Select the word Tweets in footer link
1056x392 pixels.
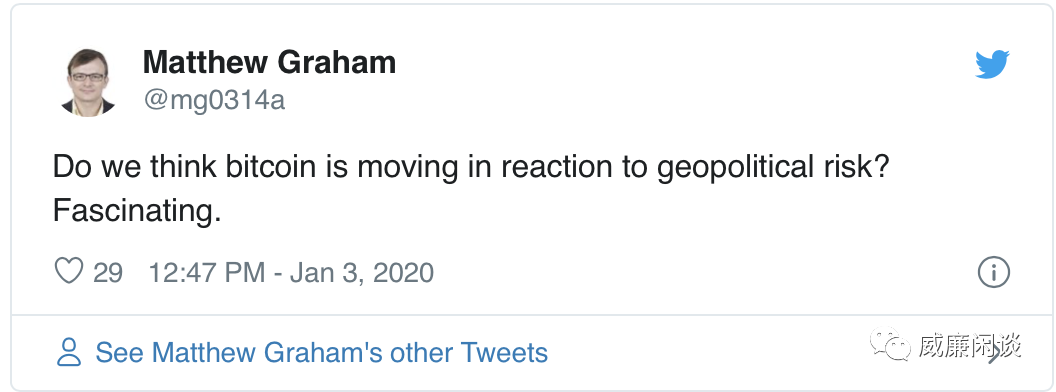(504, 353)
